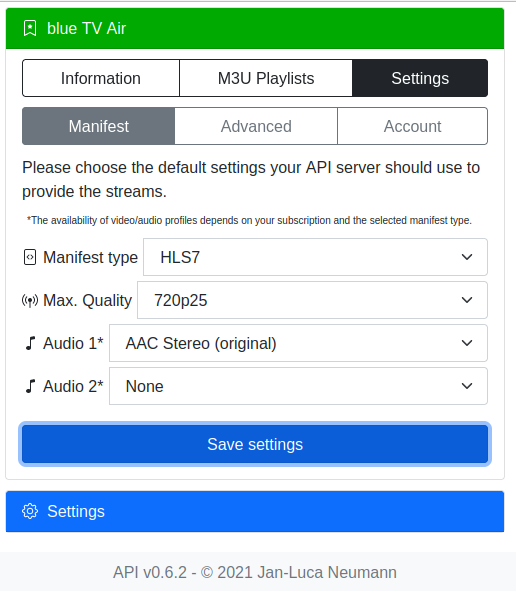Click the gear icon in blue Settings bar
The width and height of the screenshot is (516, 591).
click(x=30, y=511)
